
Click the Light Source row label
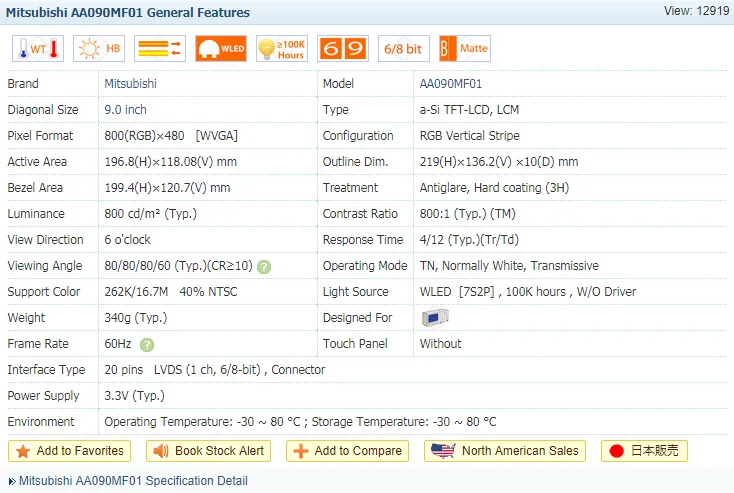(x=356, y=292)
